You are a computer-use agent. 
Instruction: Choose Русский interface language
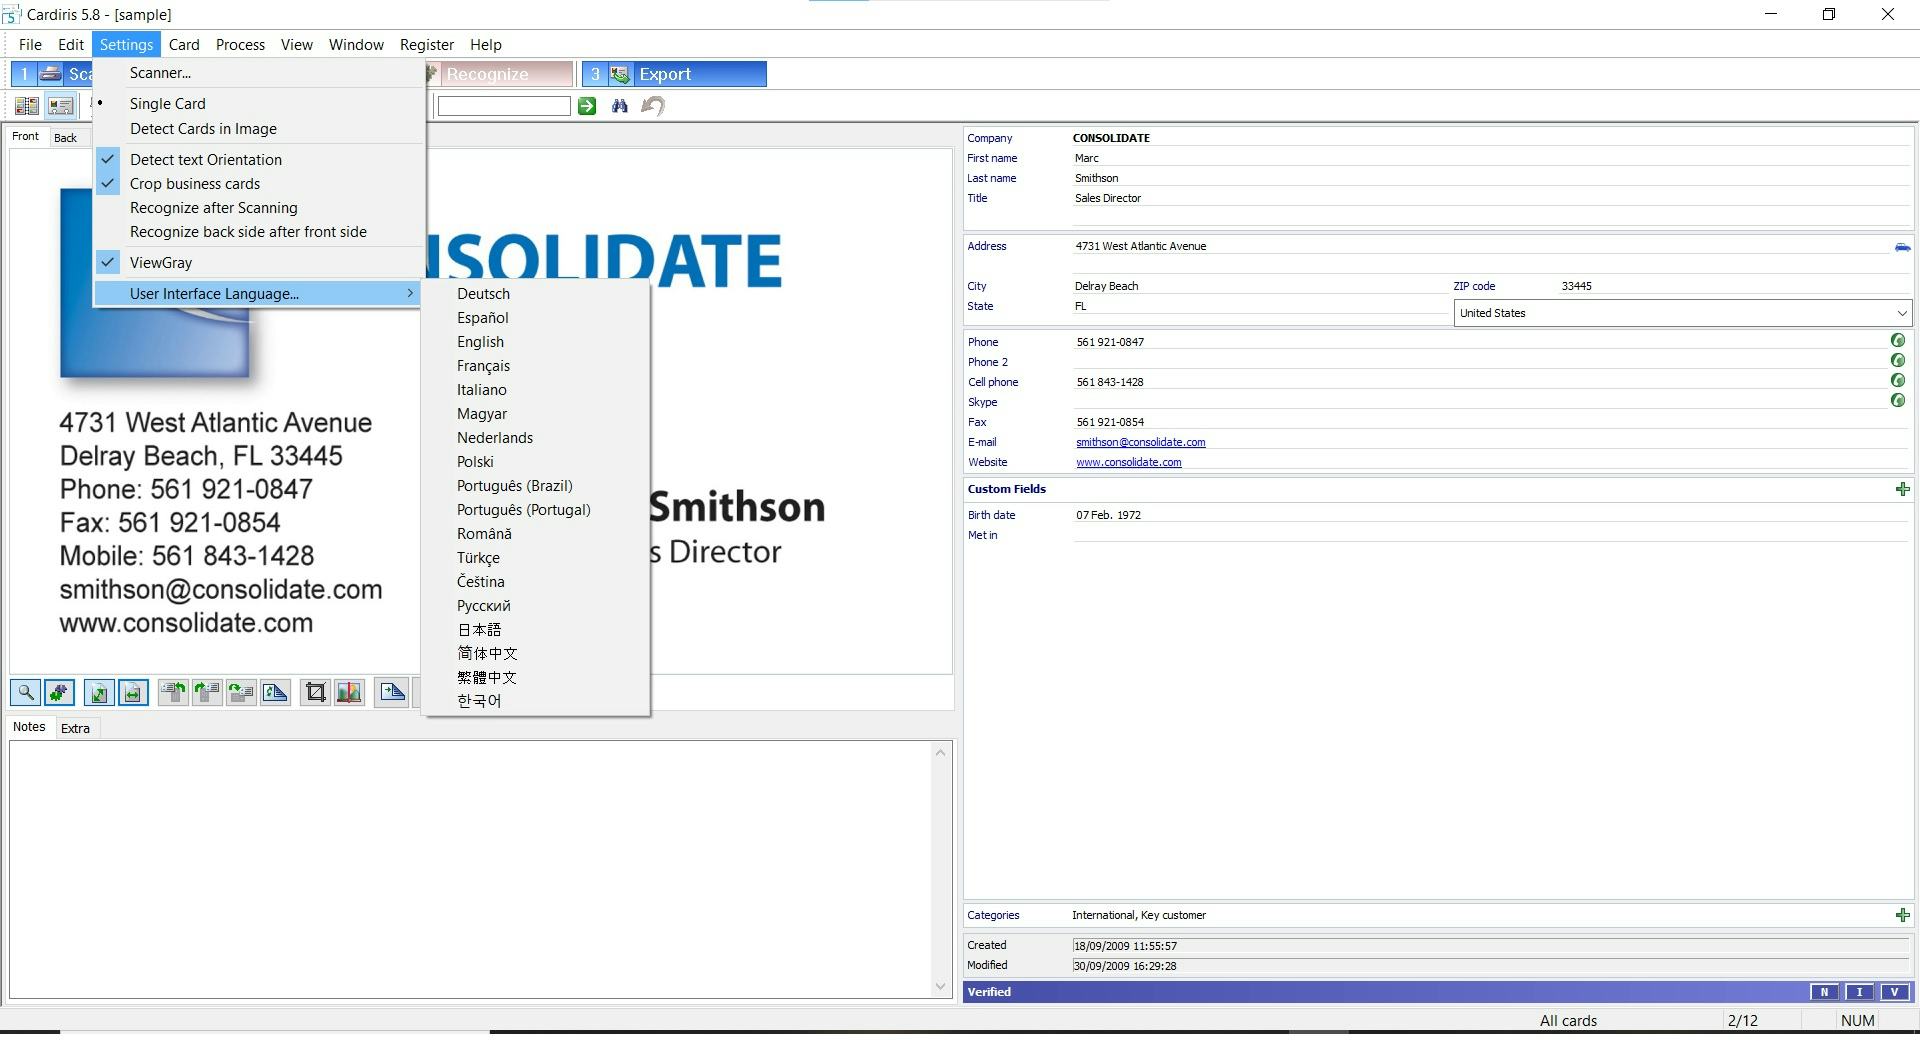[536, 606]
